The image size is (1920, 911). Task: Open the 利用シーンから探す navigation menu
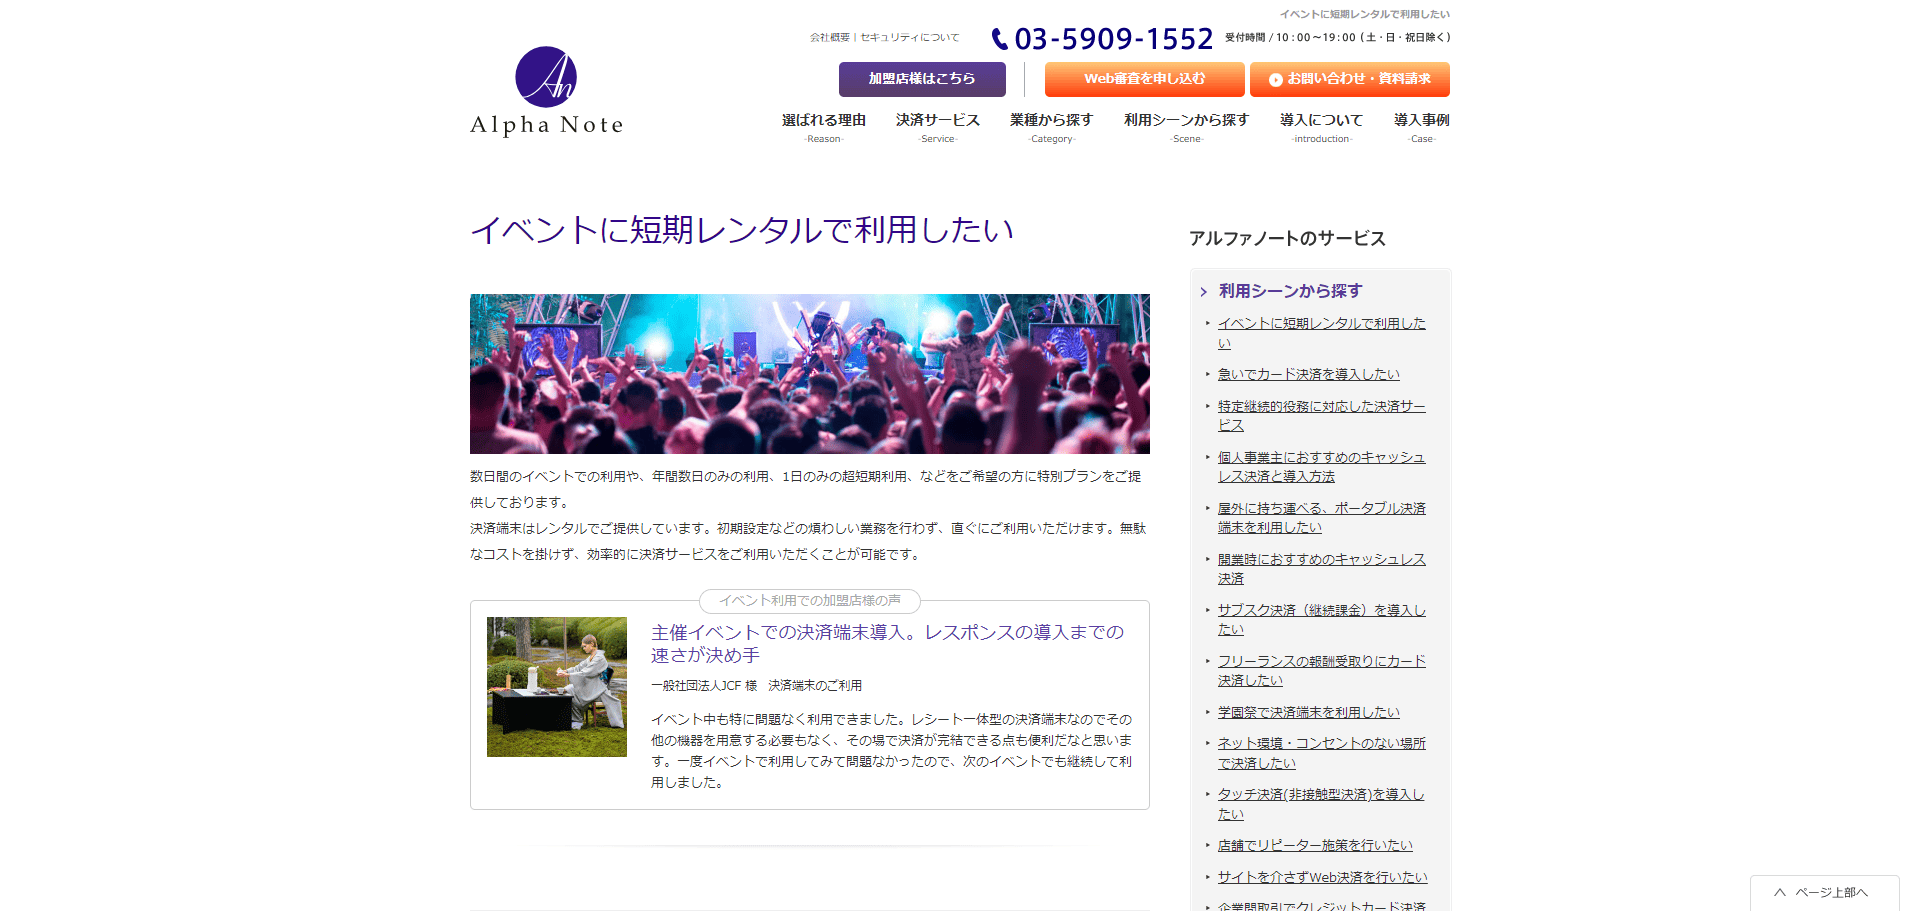coord(1186,120)
